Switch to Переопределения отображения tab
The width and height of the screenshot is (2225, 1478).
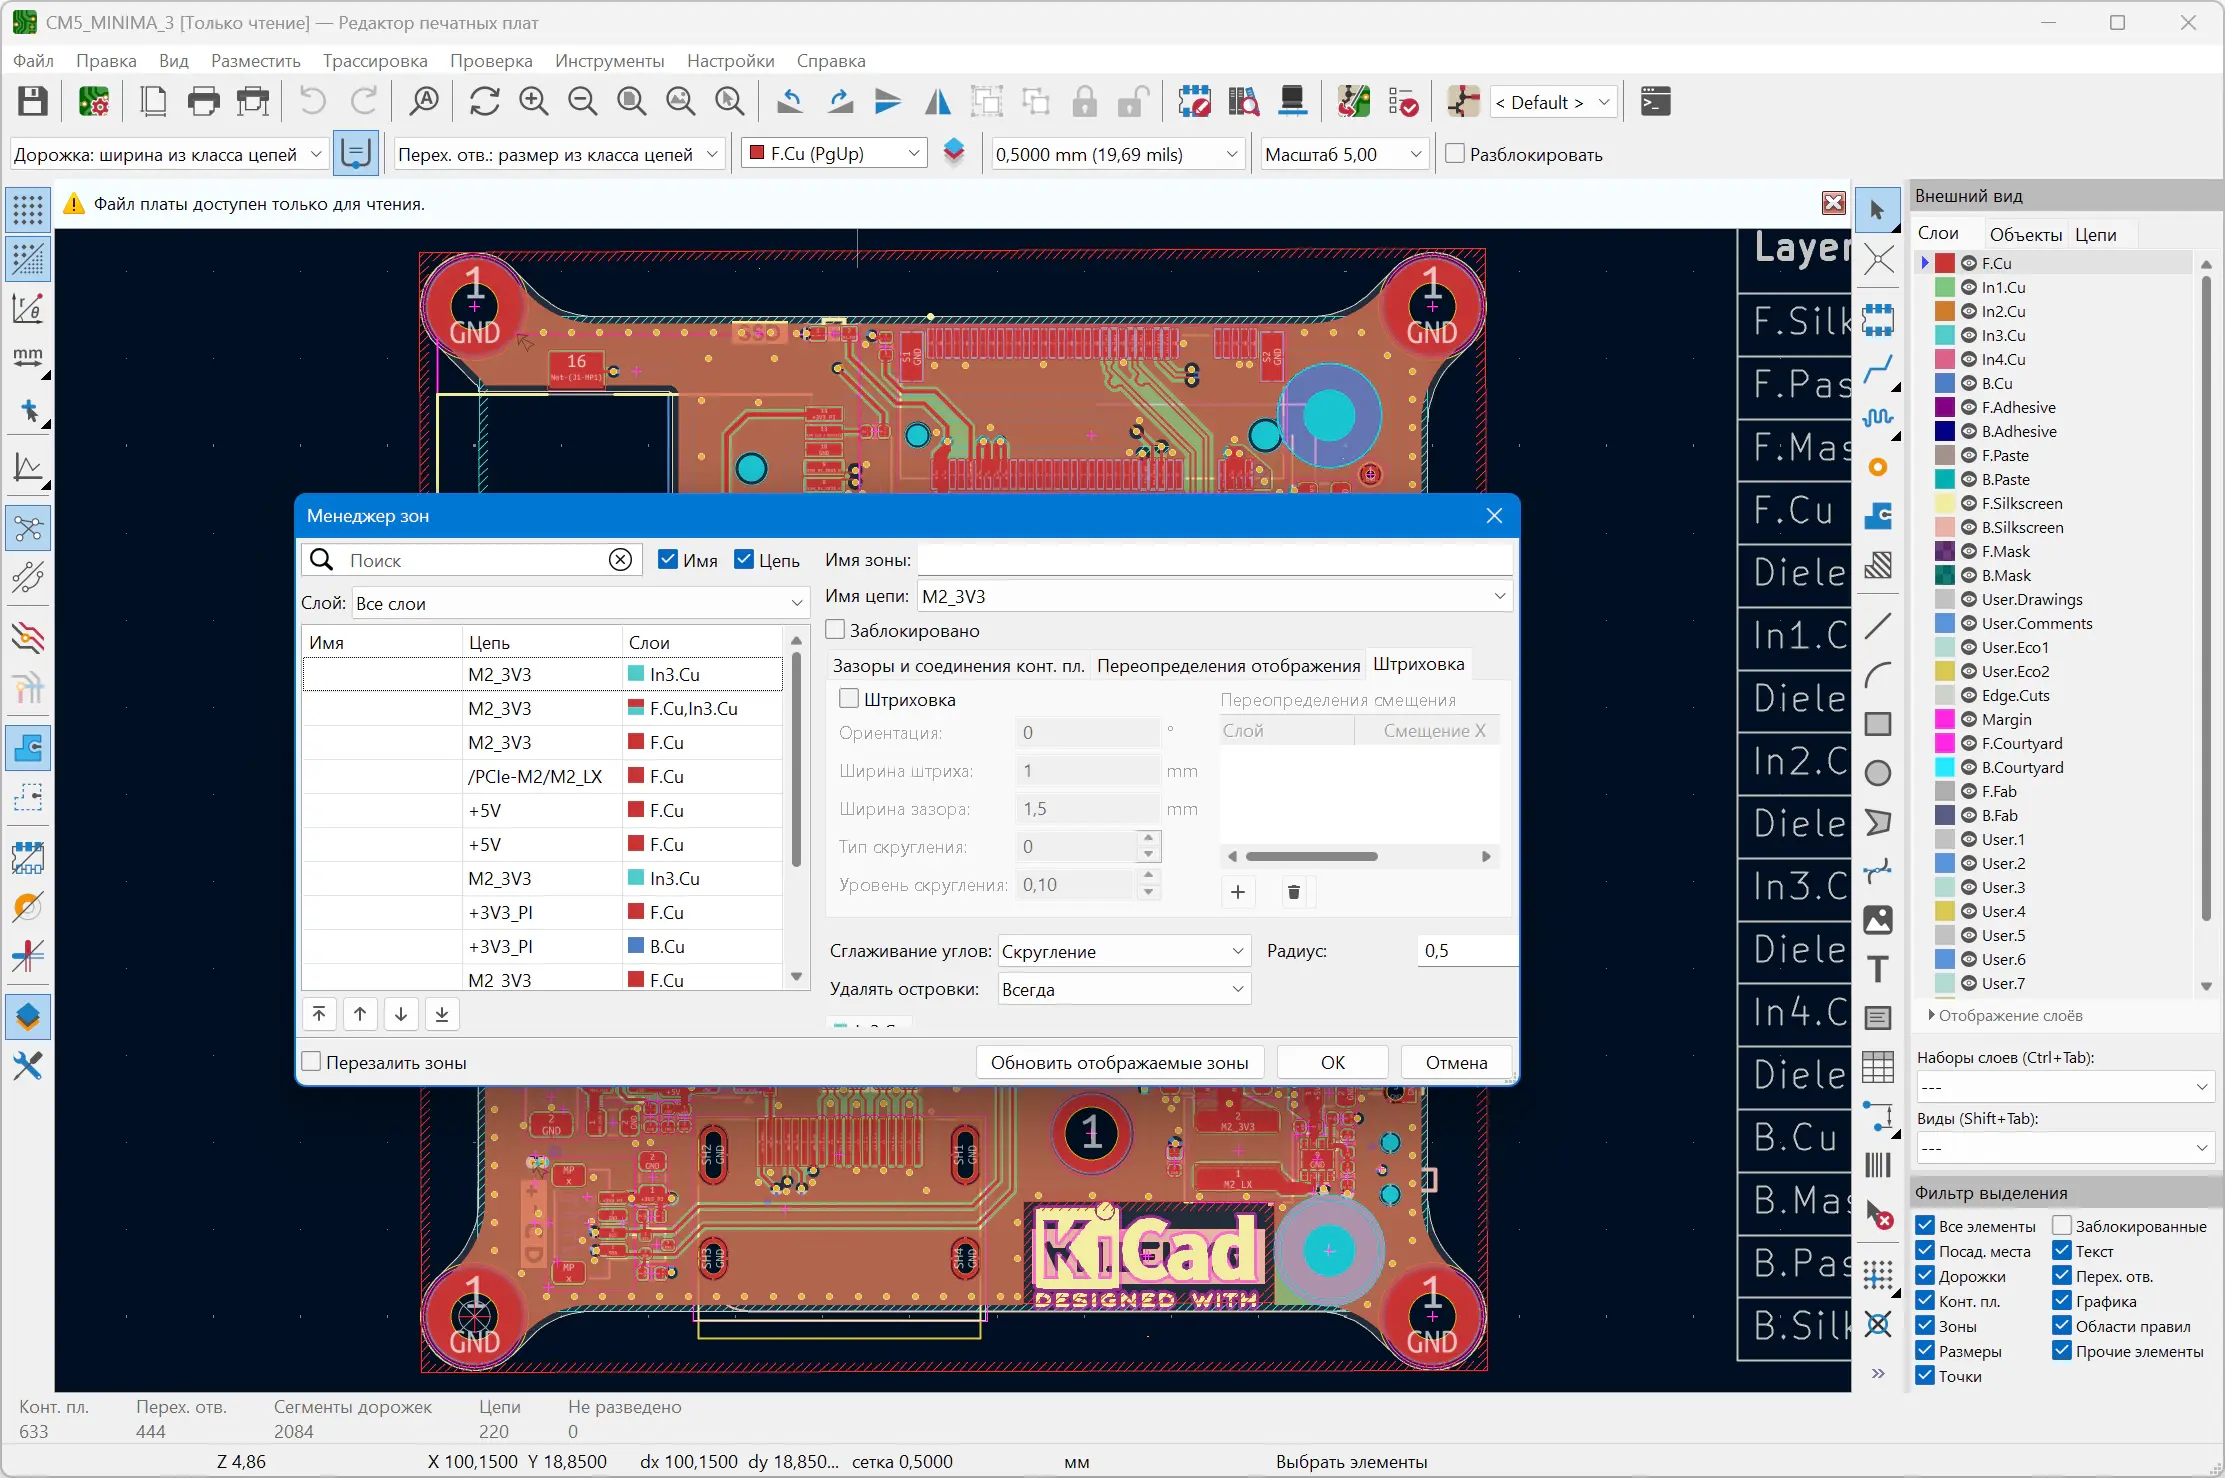point(1228,666)
